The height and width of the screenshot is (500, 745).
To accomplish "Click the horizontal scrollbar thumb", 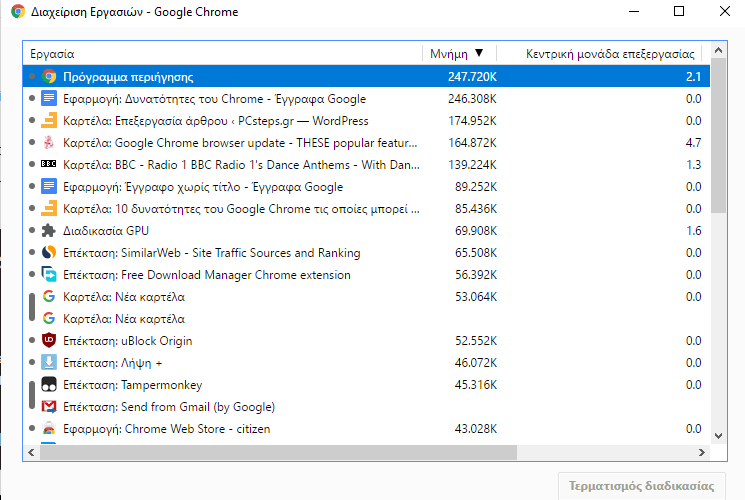I will (x=278, y=452).
